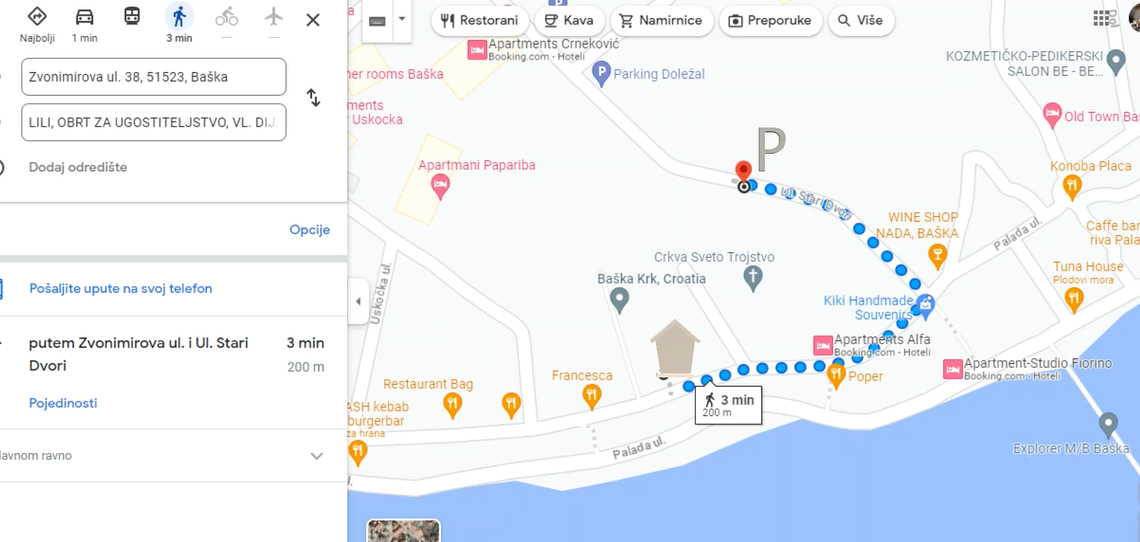This screenshot has height=542, width=1140.
Task: Select the flight travel mode icon
Action: tap(273, 16)
